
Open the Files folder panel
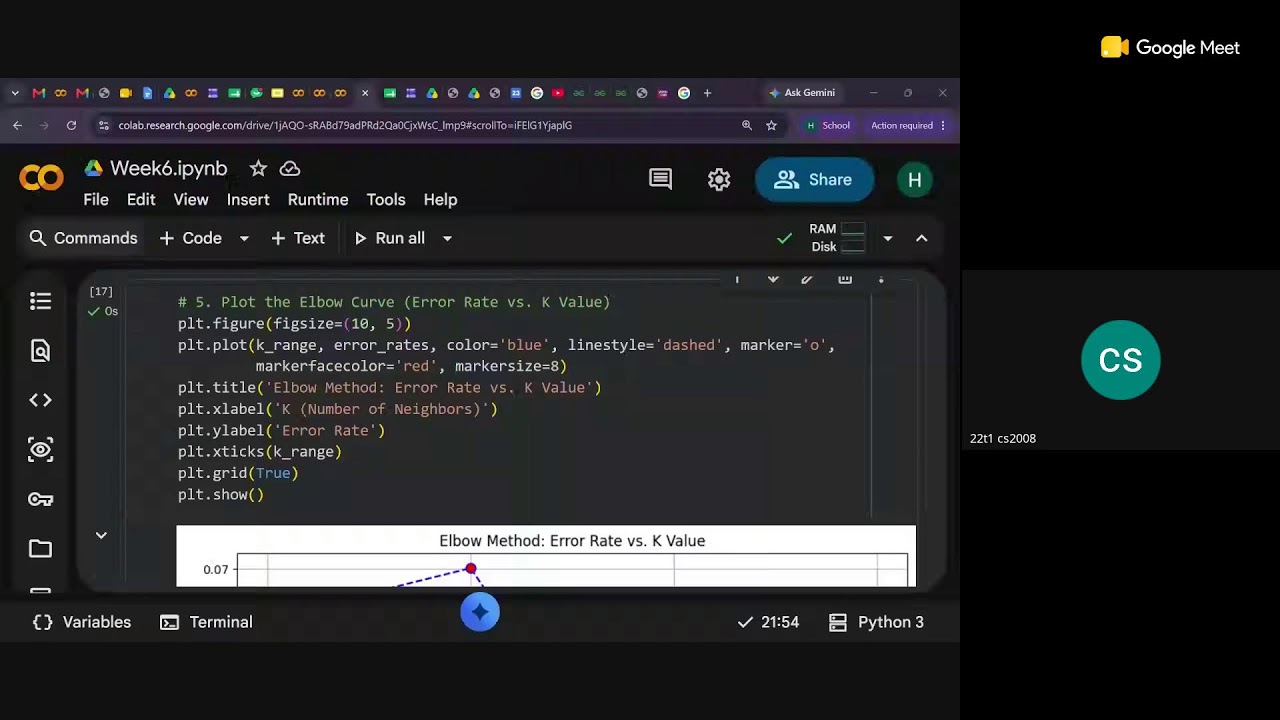pyautogui.click(x=40, y=548)
